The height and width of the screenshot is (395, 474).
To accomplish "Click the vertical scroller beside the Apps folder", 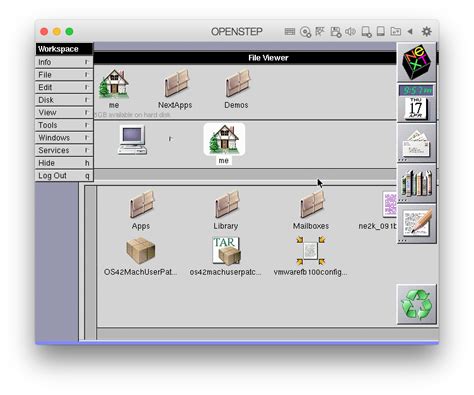I will pyautogui.click(x=91, y=263).
